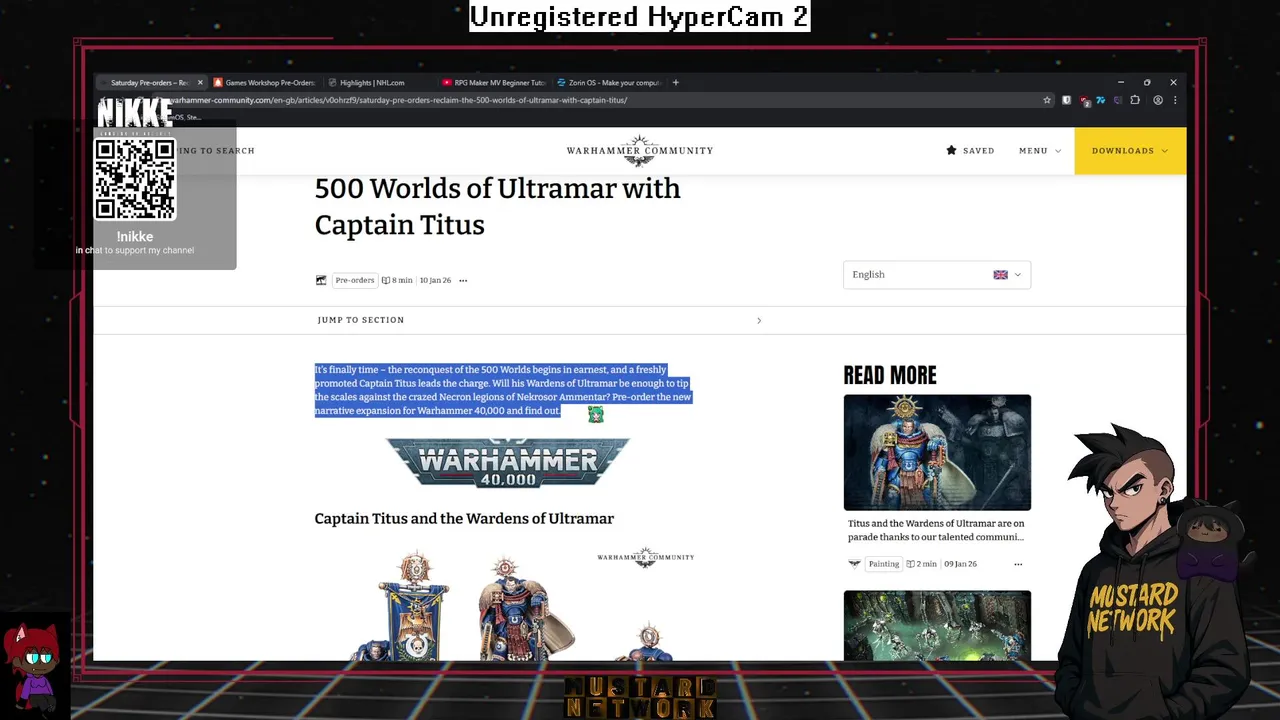Open Titus and the Wardens parade article link

[936, 530]
